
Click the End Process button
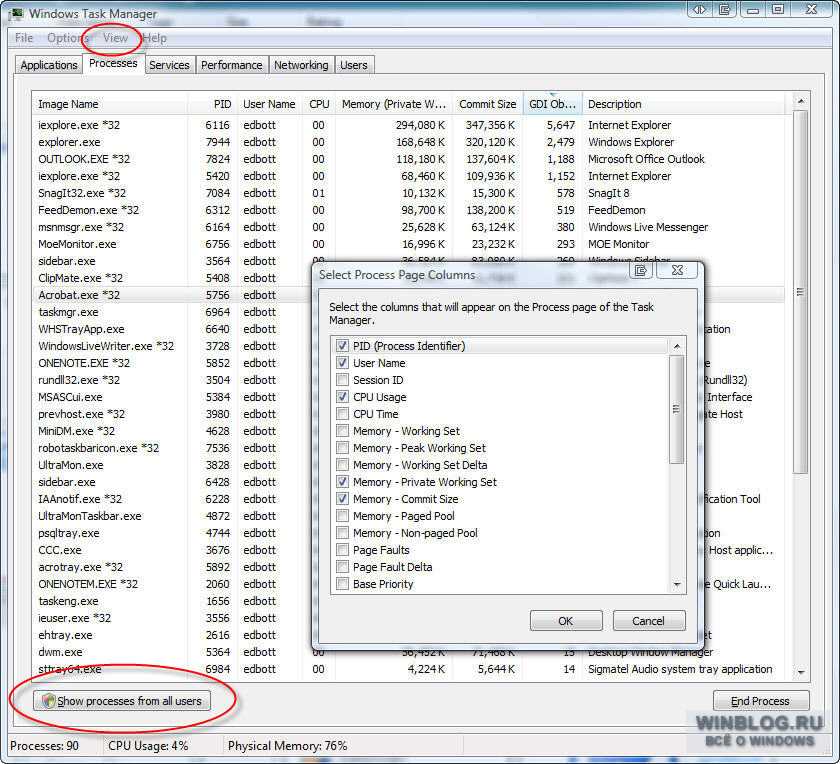[760, 701]
